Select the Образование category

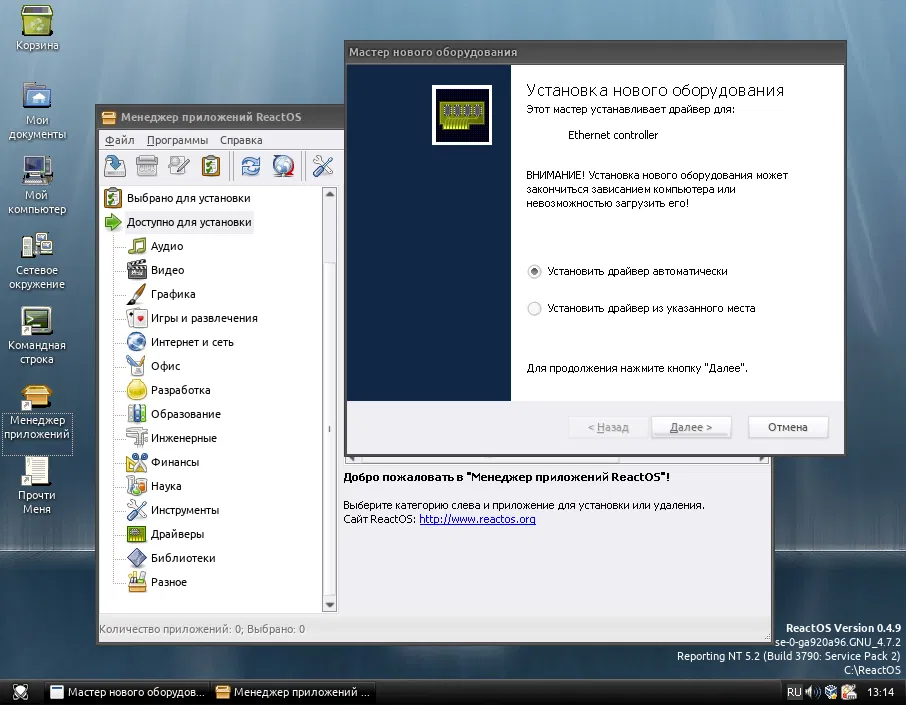coord(185,414)
